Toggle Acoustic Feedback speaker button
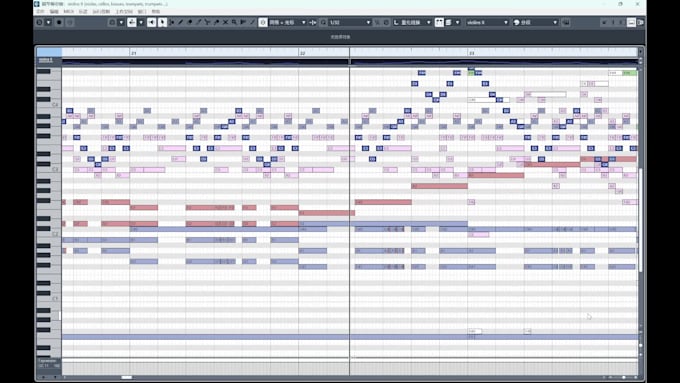Viewport: 680px width, 383px height. [x=151, y=22]
